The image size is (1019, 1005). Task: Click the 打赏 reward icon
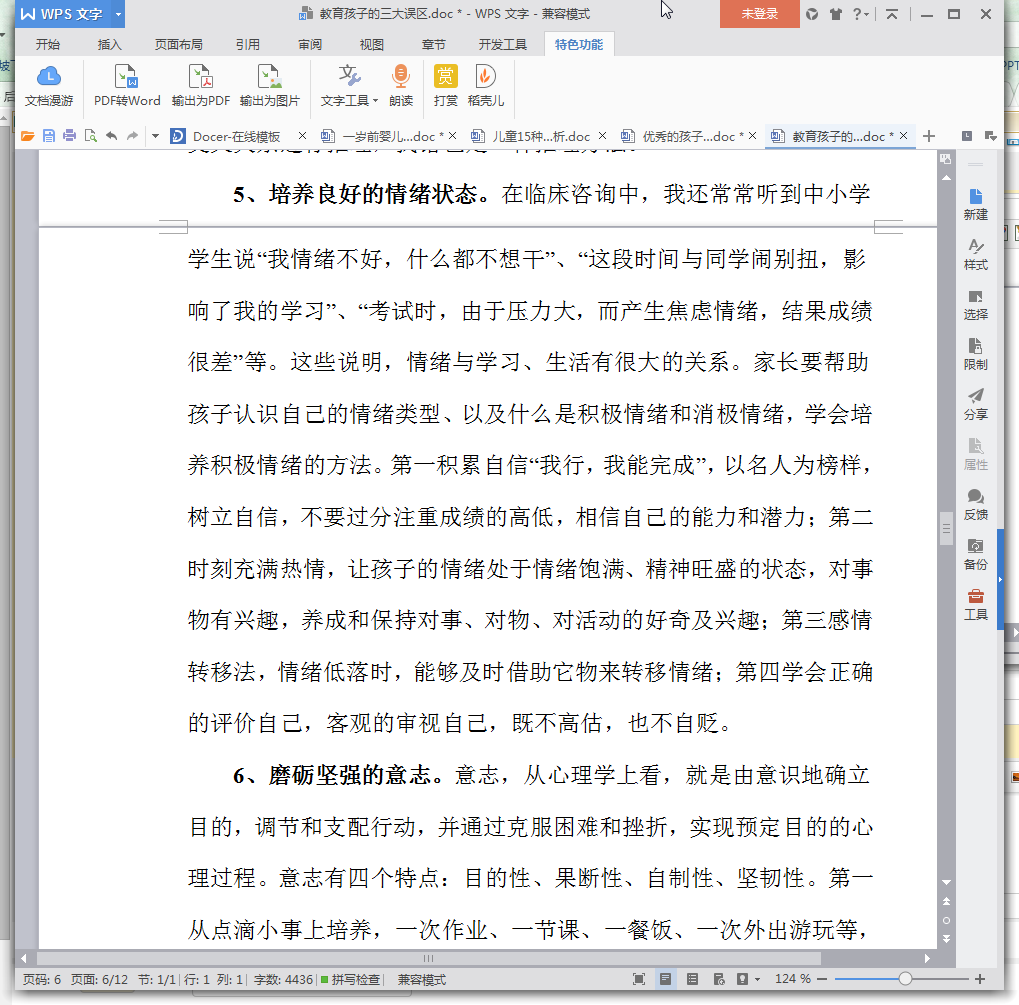point(446,85)
